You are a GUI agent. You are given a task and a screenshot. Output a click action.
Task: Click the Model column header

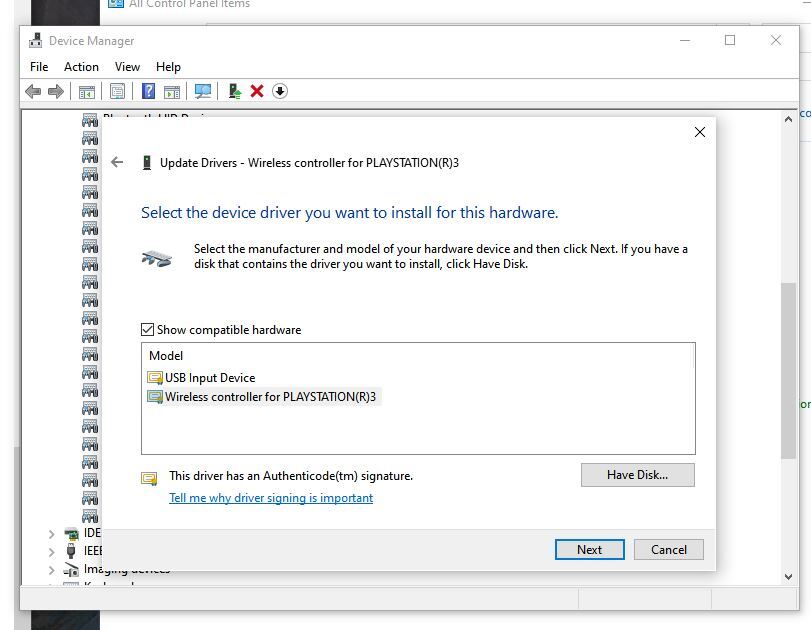click(x=166, y=356)
